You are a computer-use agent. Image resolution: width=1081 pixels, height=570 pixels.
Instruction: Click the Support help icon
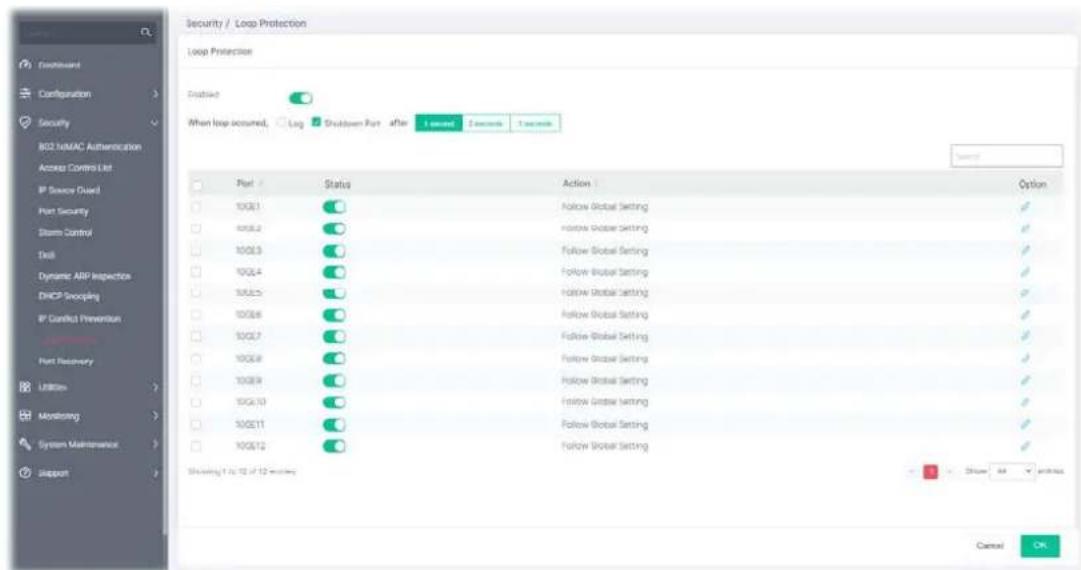pyautogui.click(x=26, y=473)
